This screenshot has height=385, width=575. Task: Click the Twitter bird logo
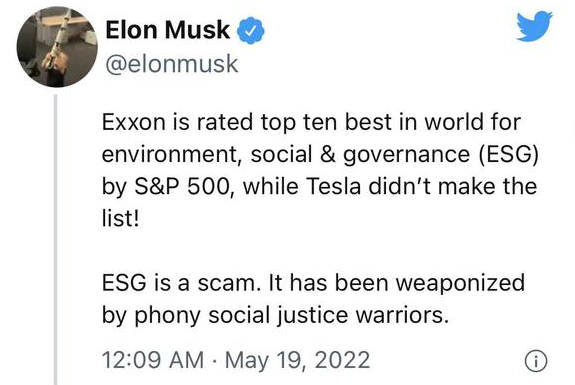534,26
